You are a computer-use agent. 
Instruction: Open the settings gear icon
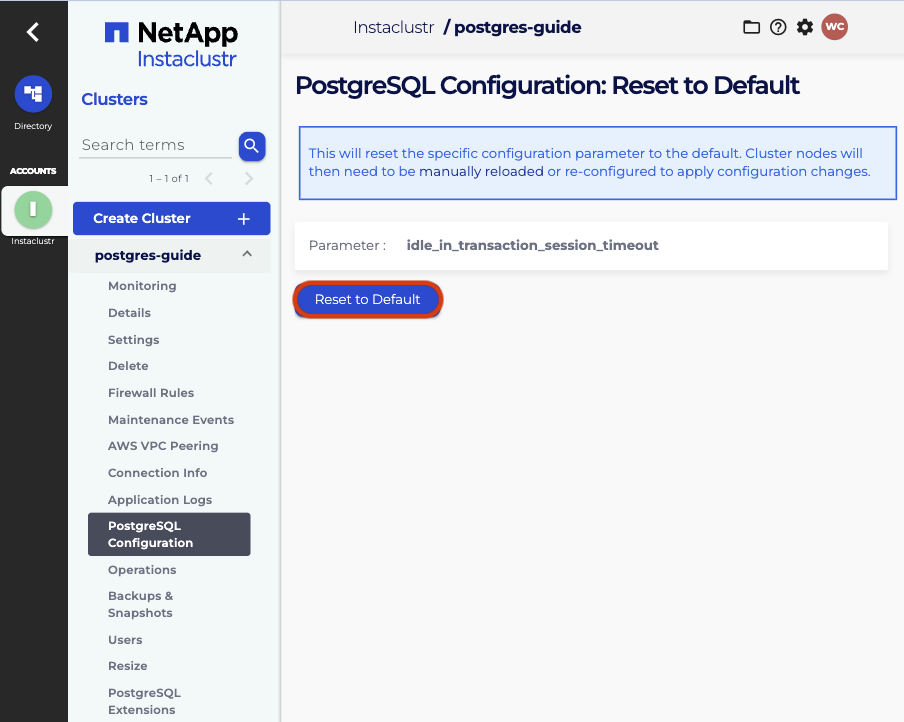pos(804,28)
